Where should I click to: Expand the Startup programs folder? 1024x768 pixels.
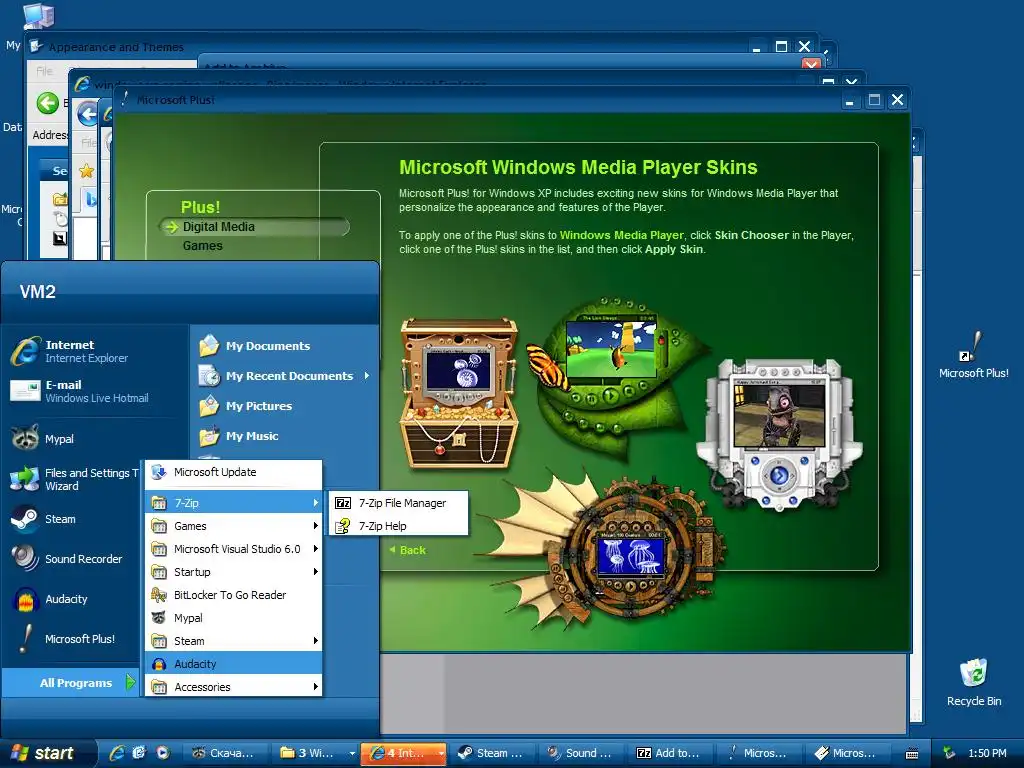click(x=233, y=572)
